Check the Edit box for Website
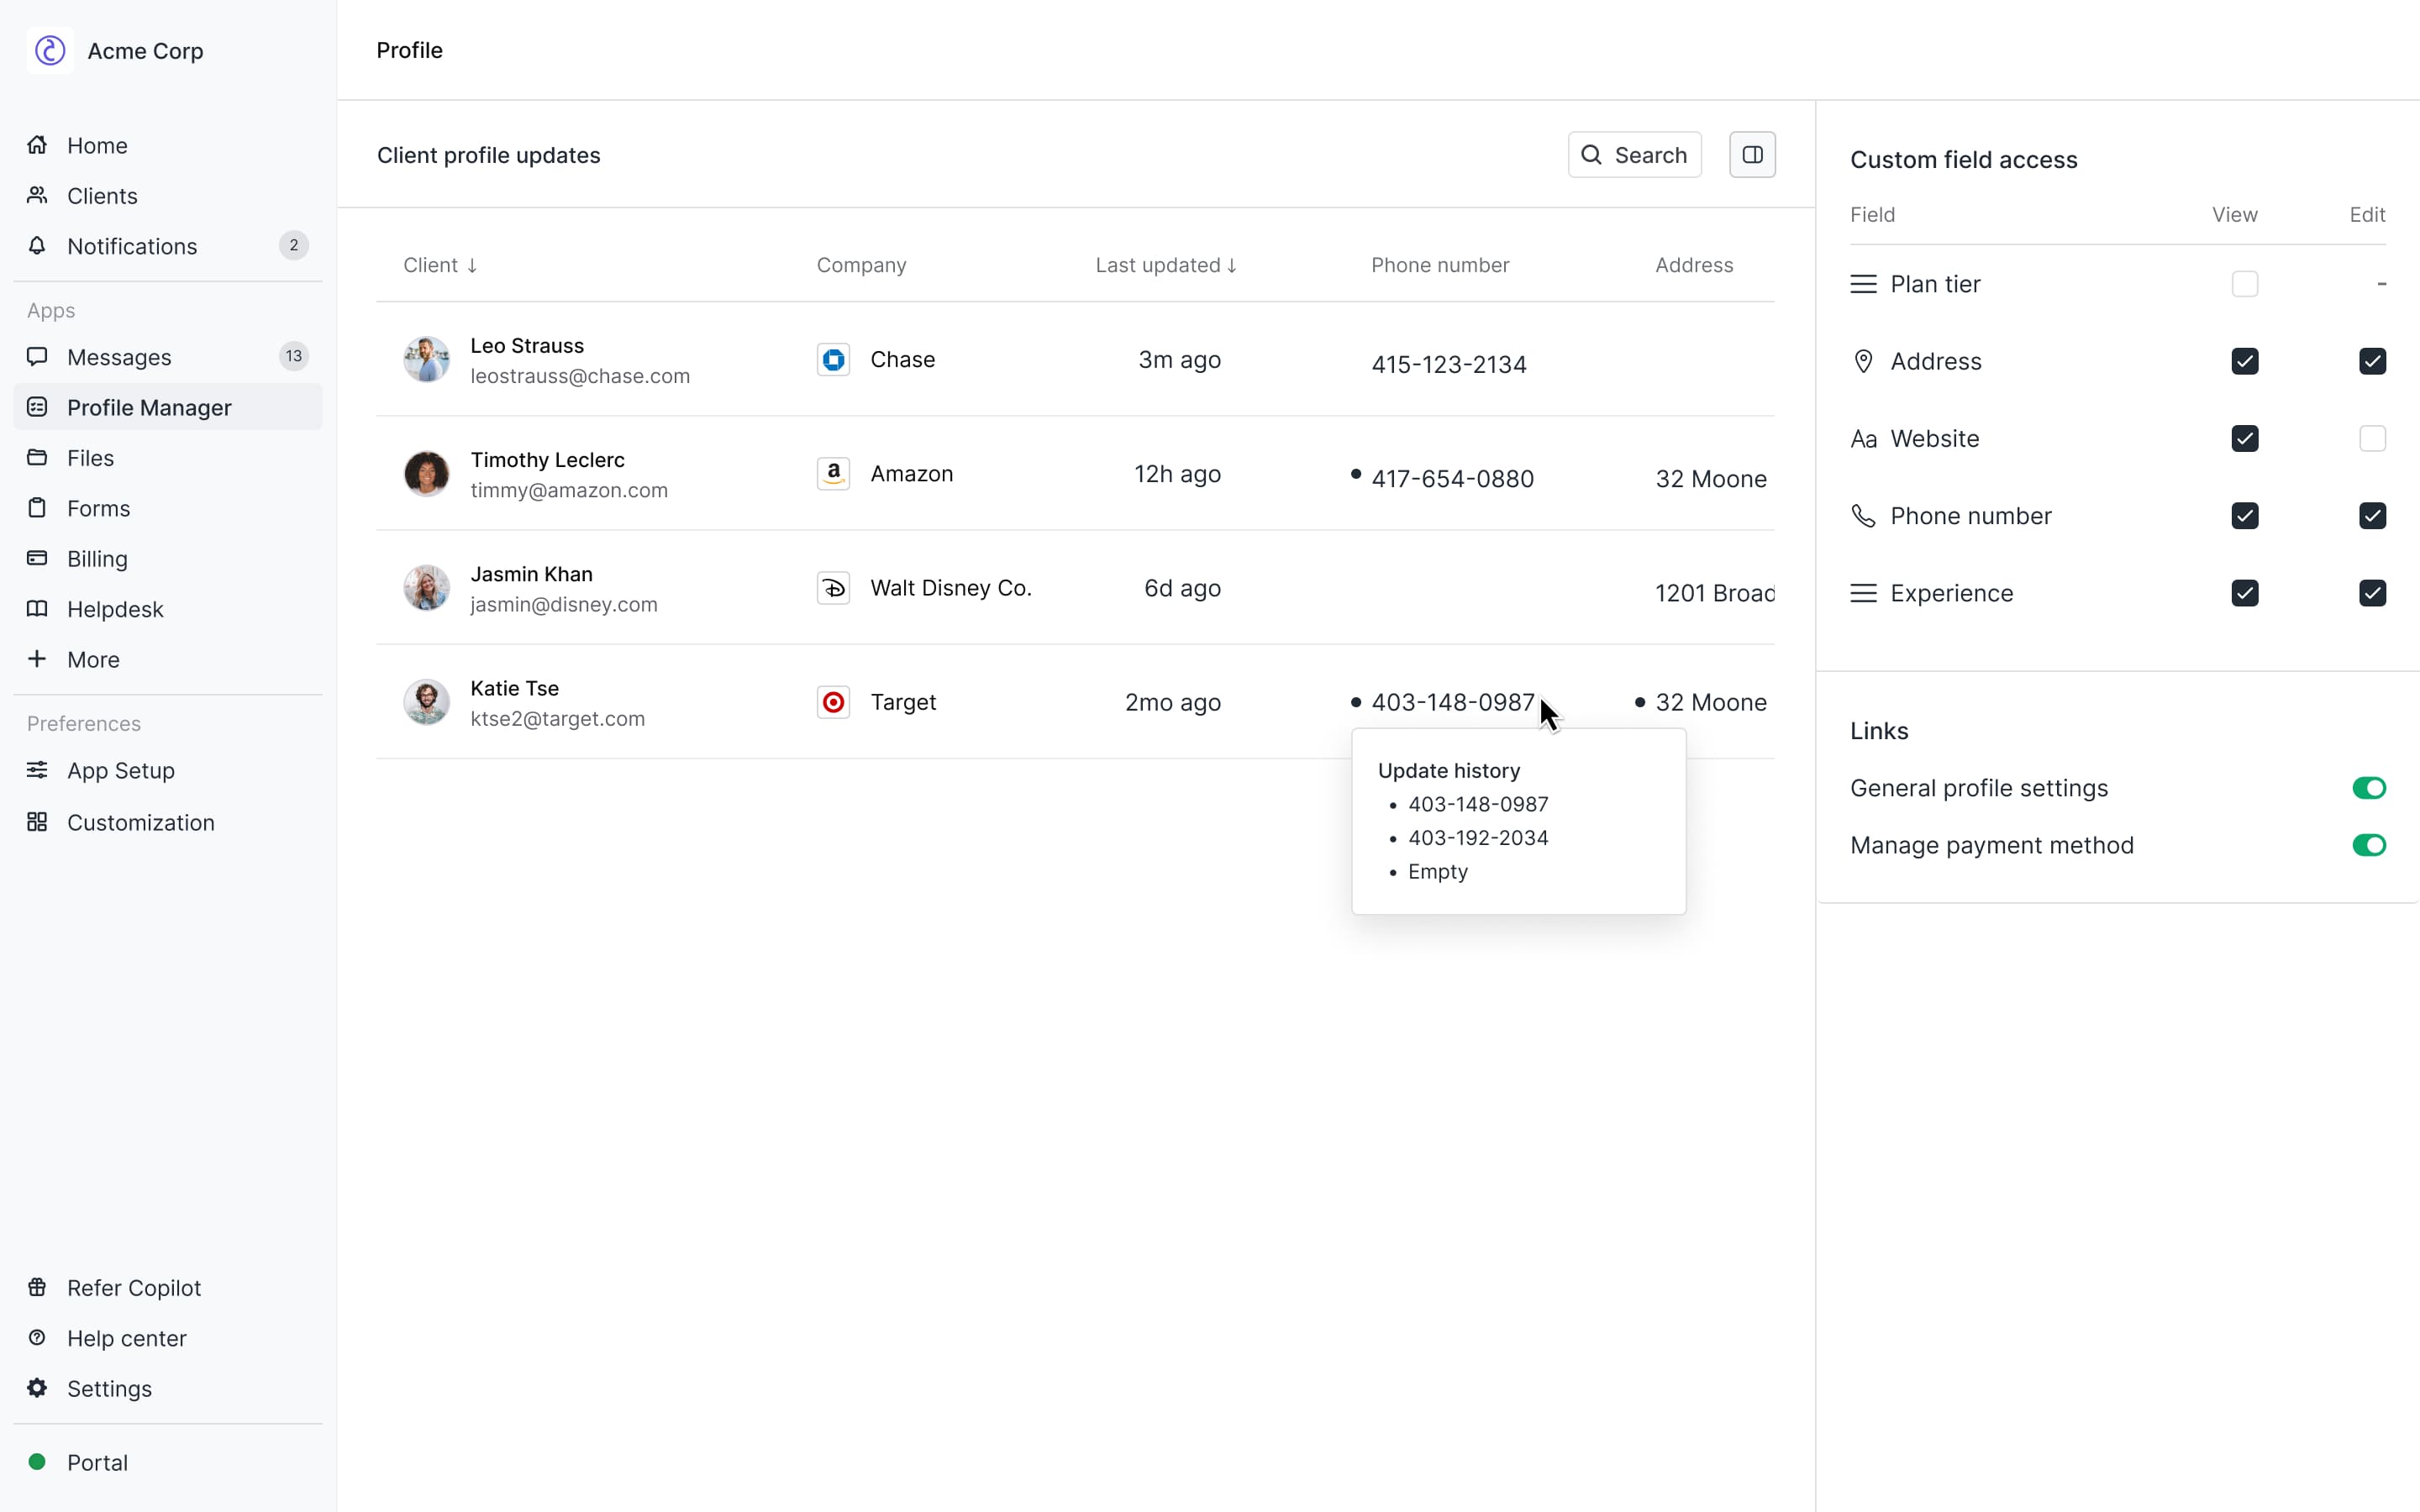The width and height of the screenshot is (2420, 1512). pos(2372,439)
